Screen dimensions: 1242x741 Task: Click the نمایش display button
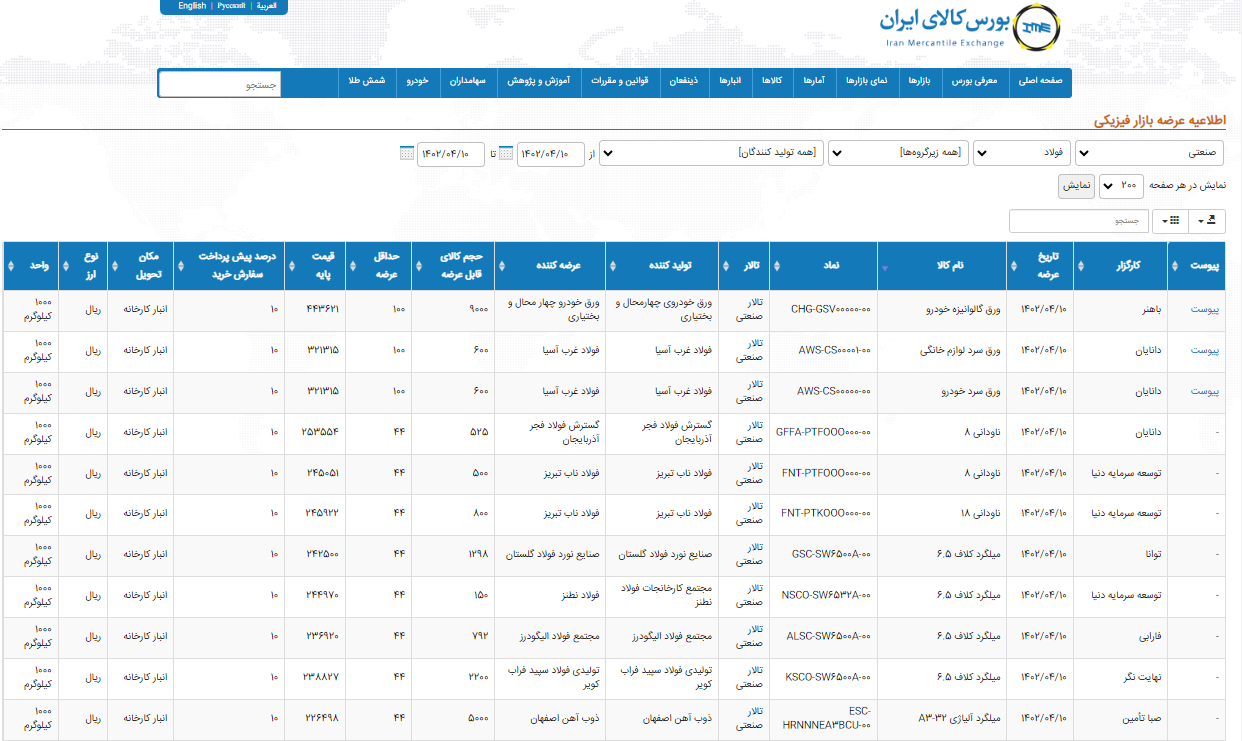click(1077, 186)
